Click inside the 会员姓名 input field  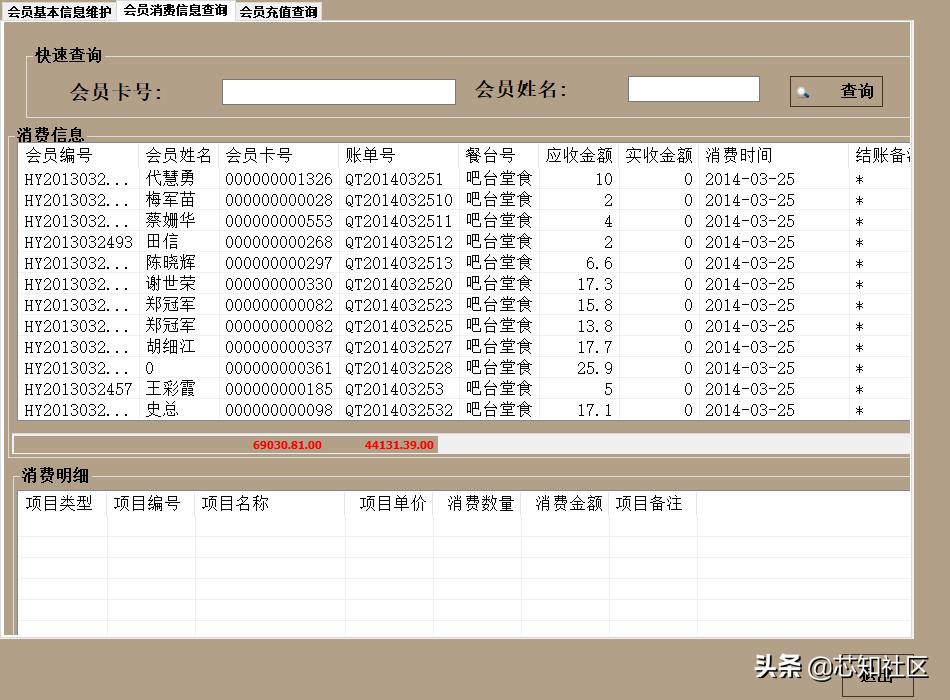(x=692, y=88)
